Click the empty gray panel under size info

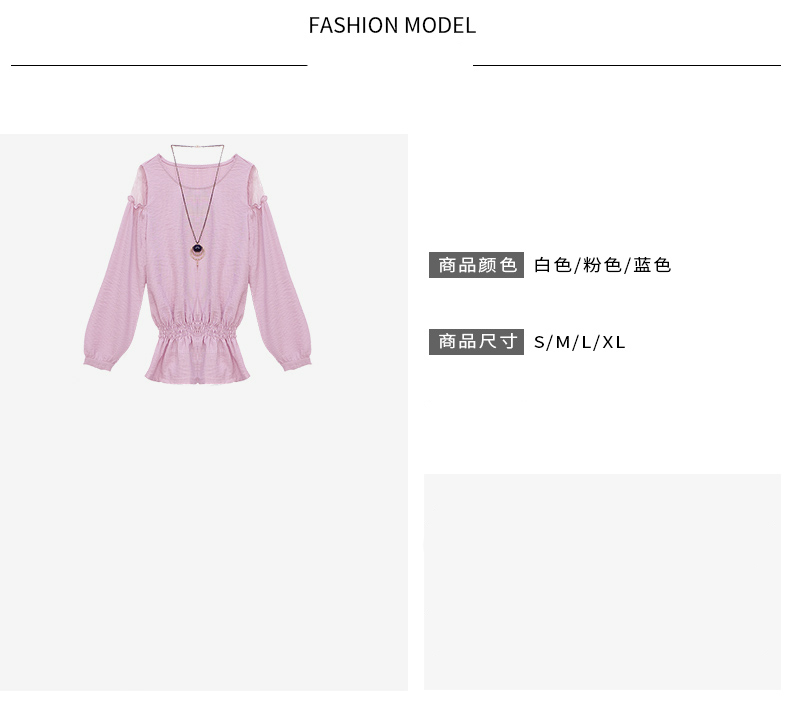point(602,582)
